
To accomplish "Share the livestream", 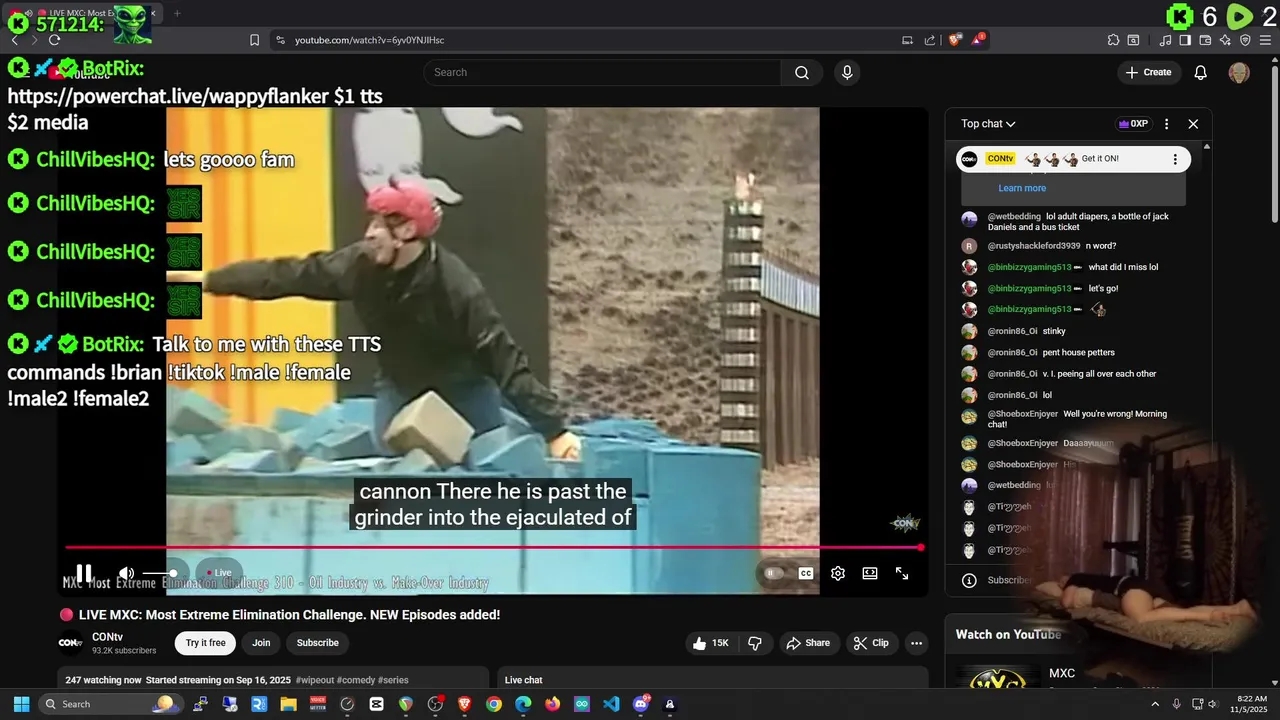I will (808, 643).
